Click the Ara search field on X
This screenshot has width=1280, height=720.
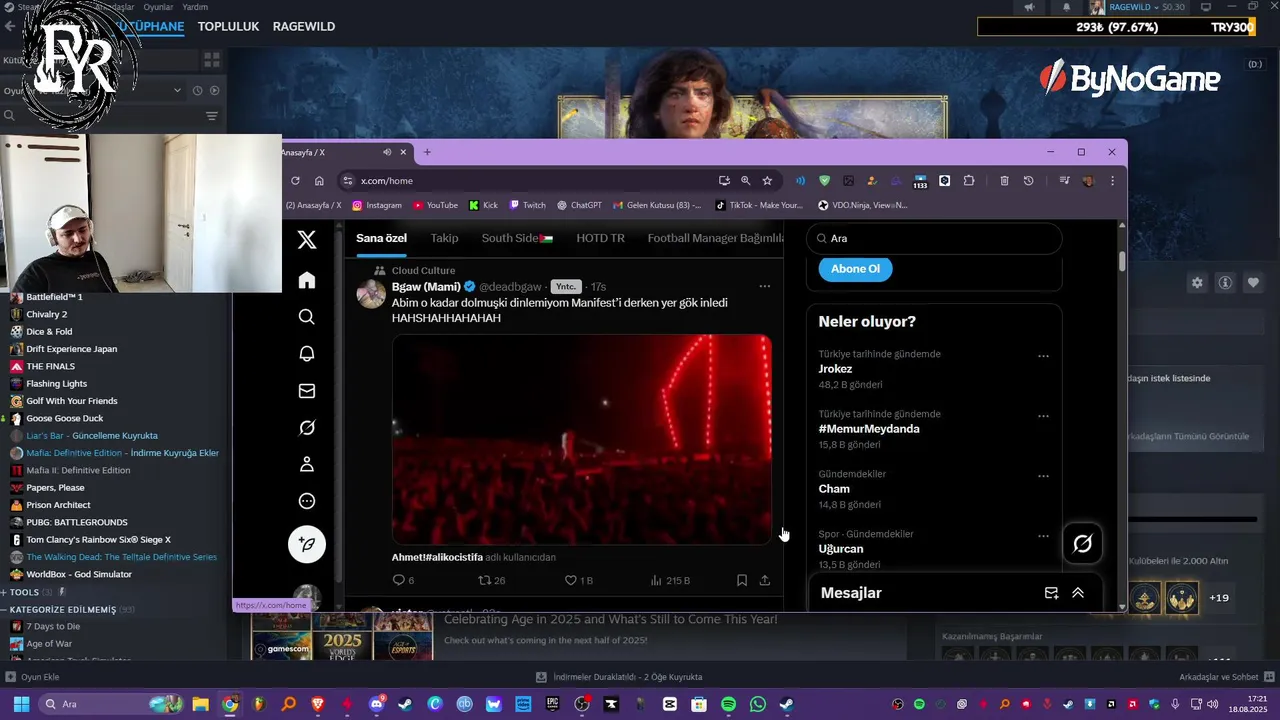934,239
